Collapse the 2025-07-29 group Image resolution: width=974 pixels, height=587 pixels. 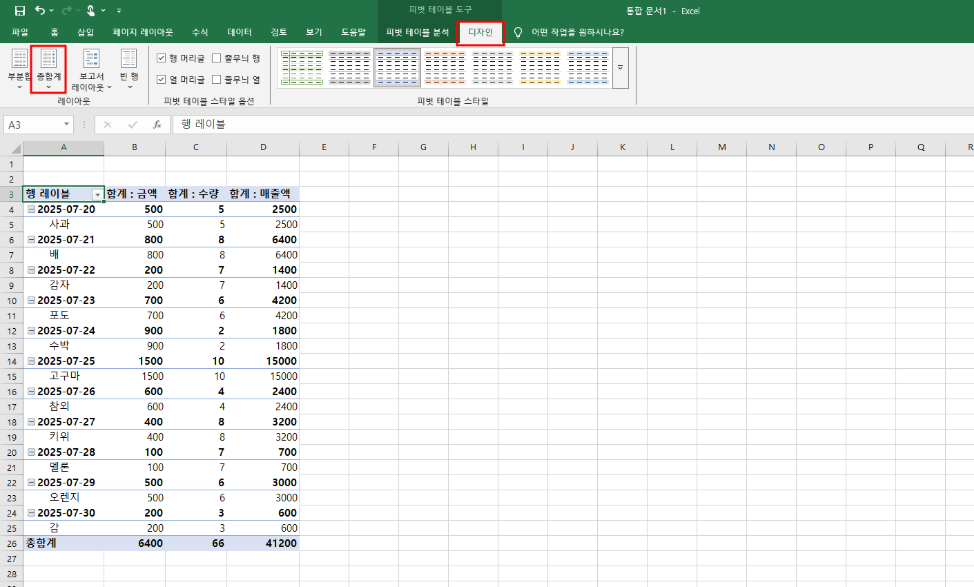pos(31,483)
